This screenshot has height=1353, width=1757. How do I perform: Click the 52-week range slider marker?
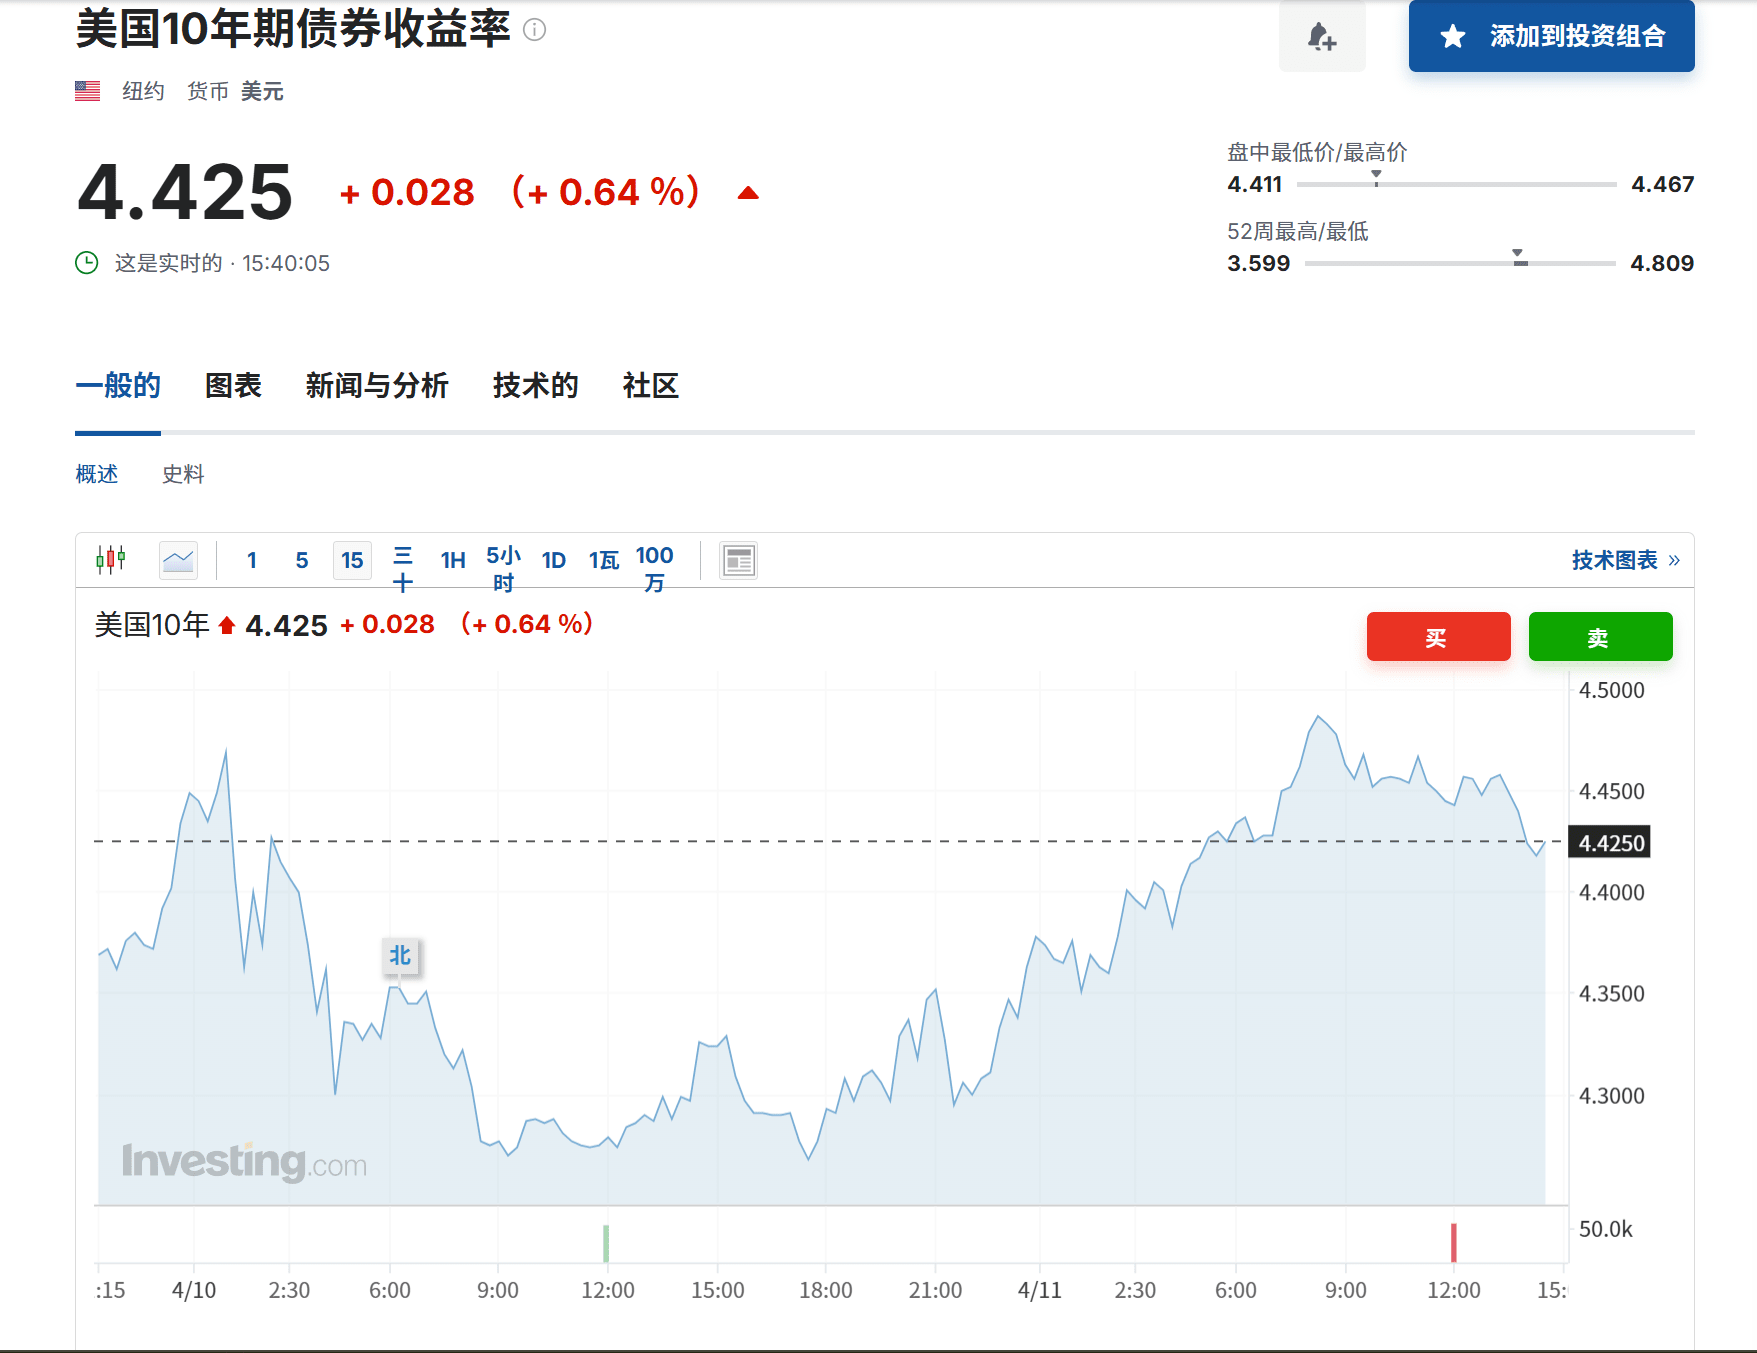(1518, 256)
